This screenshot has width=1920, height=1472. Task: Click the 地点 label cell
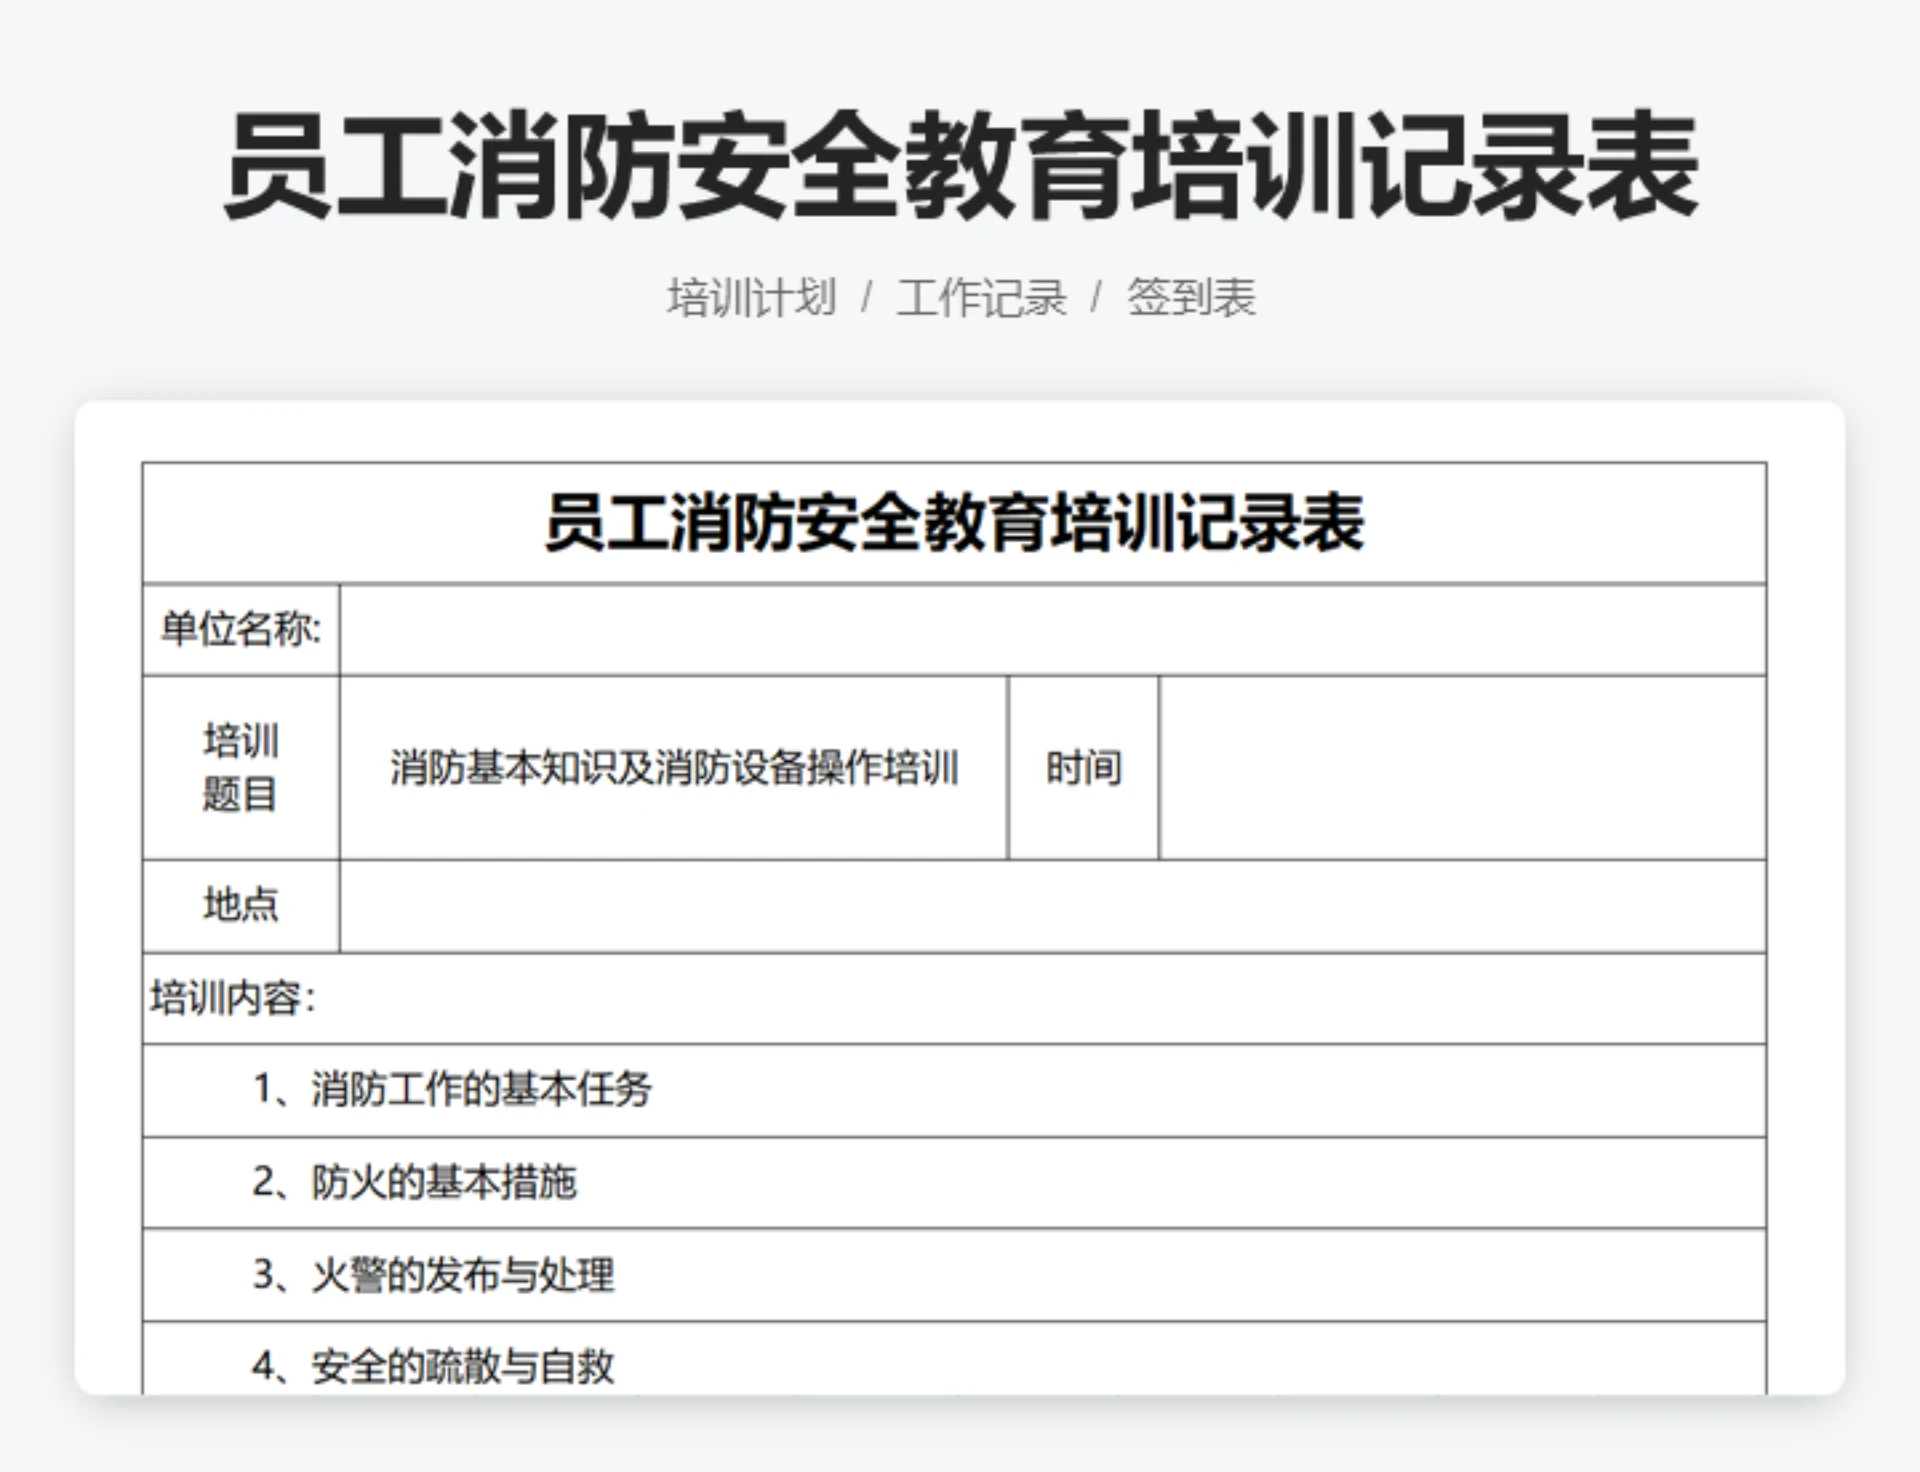(241, 906)
